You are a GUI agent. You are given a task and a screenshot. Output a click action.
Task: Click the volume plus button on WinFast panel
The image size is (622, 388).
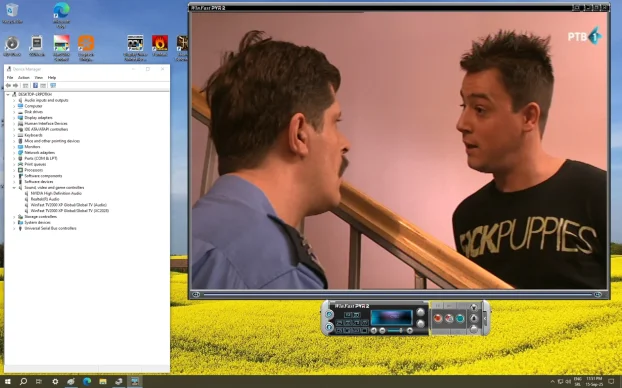pyautogui.click(x=409, y=330)
